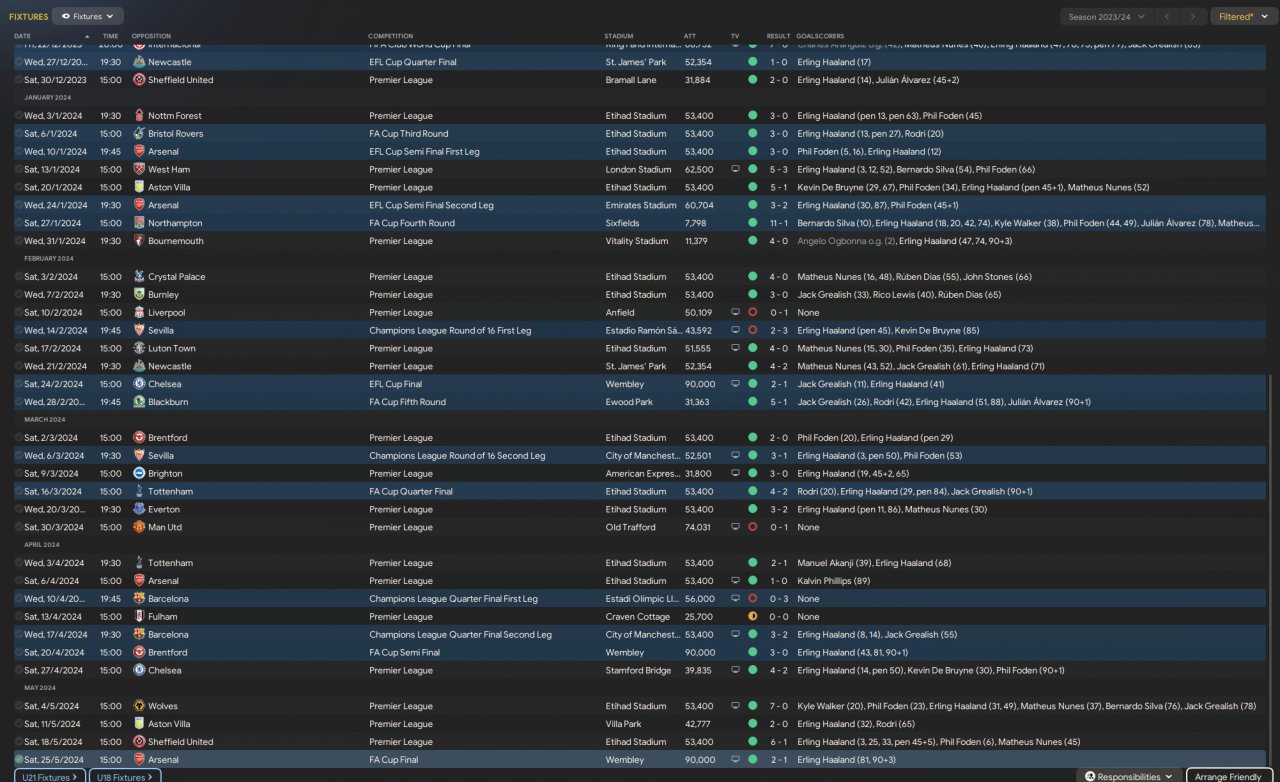The height and width of the screenshot is (782, 1280).
Task: Expand the Responsibilities dropdown
Action: click(x=1129, y=777)
